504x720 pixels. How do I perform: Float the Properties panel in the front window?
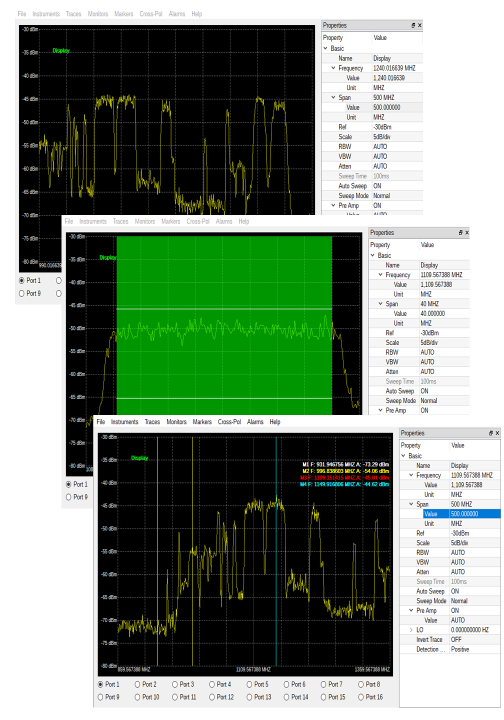491,433
